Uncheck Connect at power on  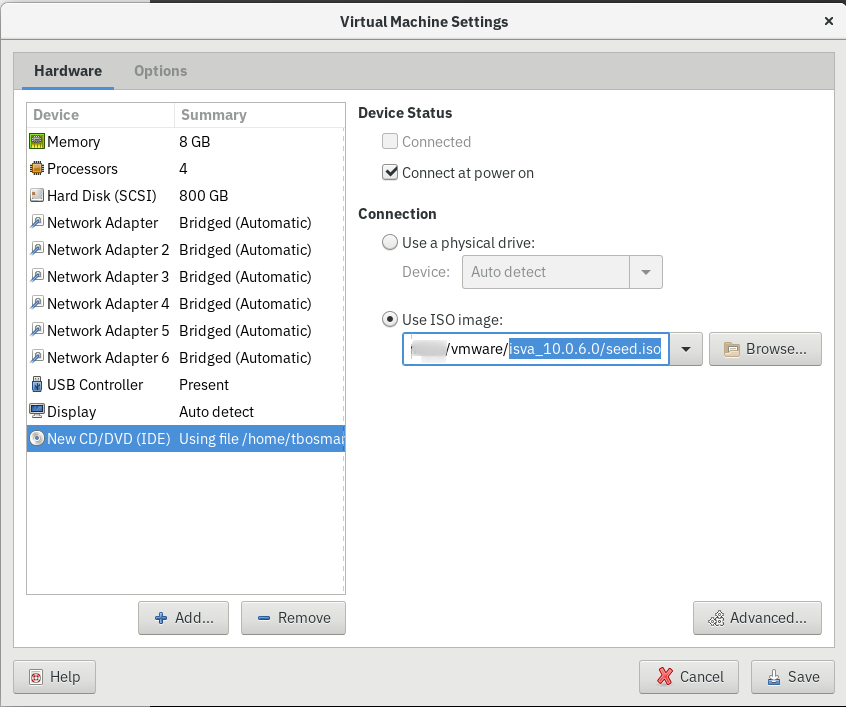coord(389,172)
